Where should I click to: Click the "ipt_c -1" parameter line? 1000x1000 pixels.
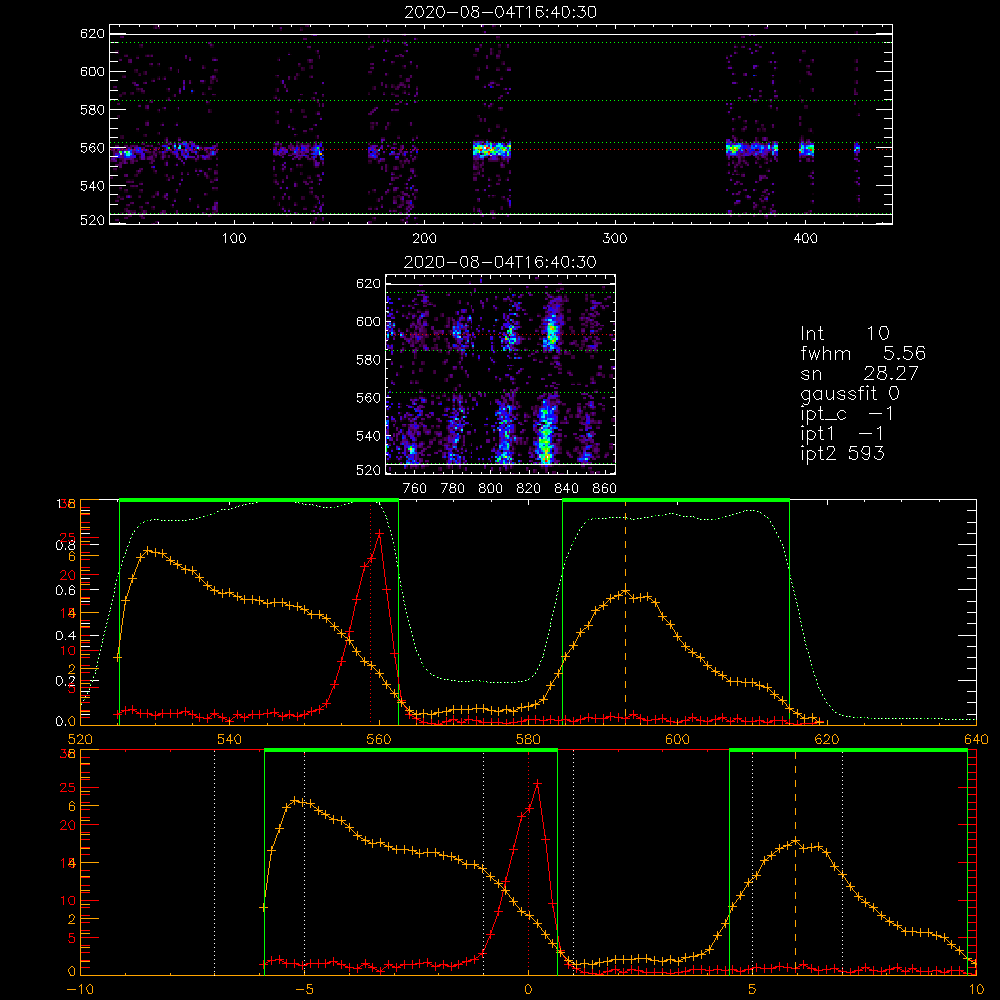[847, 414]
